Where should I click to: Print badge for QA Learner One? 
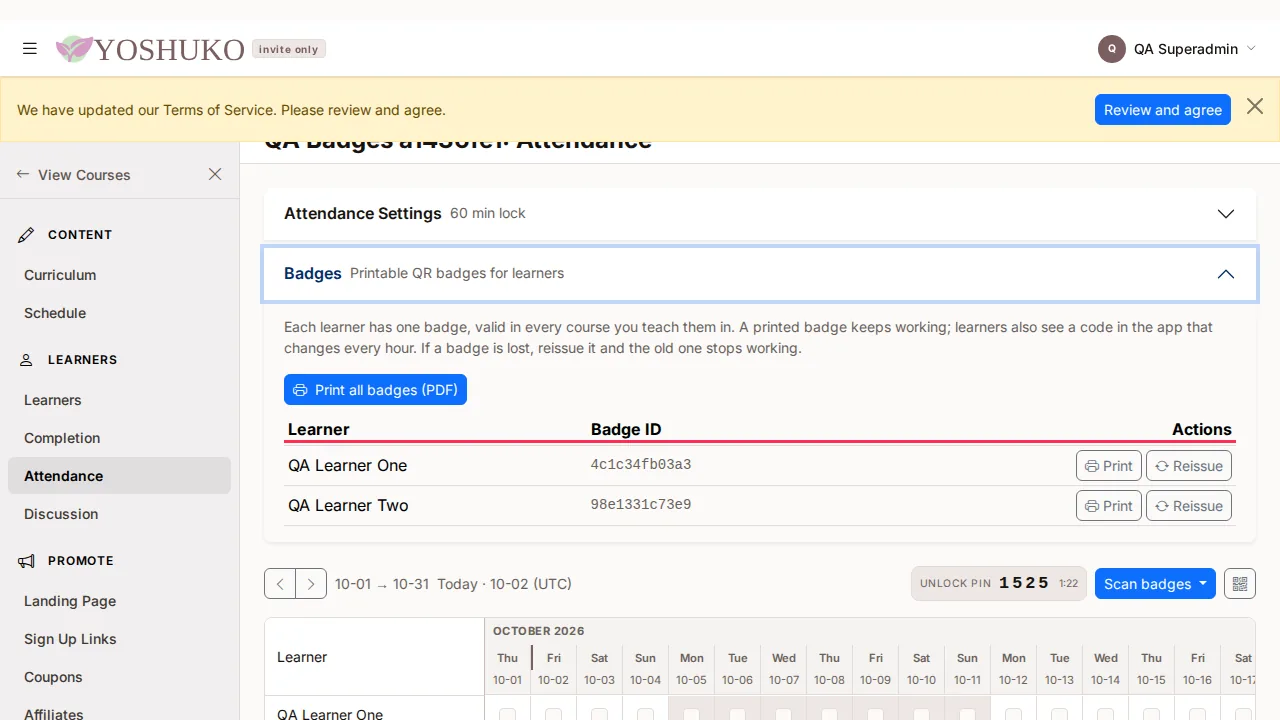tap(1109, 466)
